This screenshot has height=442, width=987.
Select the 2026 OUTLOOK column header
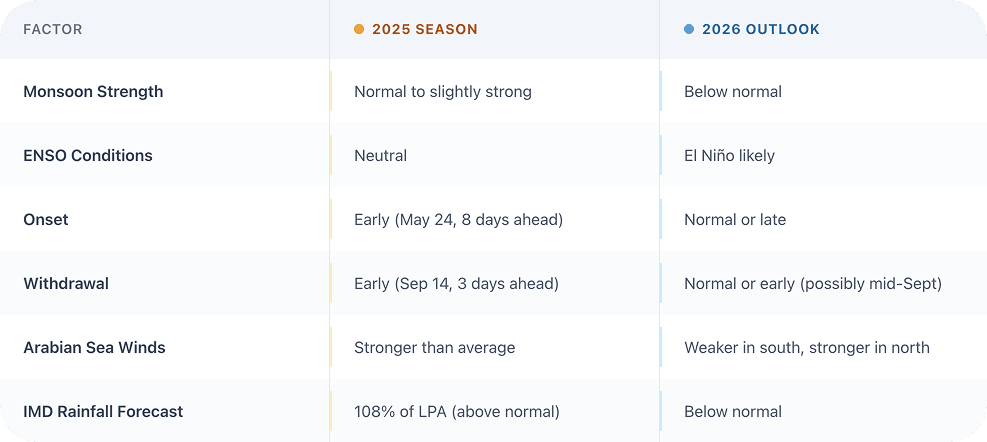tap(760, 30)
